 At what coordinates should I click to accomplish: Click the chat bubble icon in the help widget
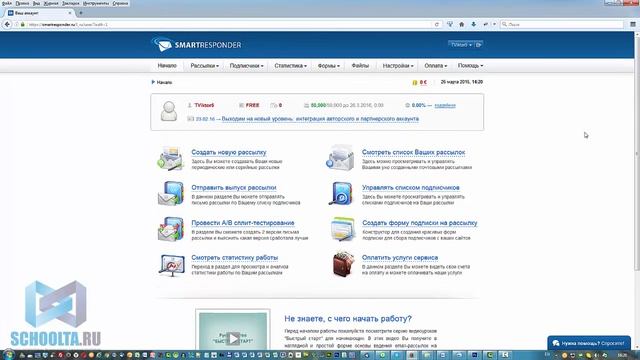coord(556,343)
